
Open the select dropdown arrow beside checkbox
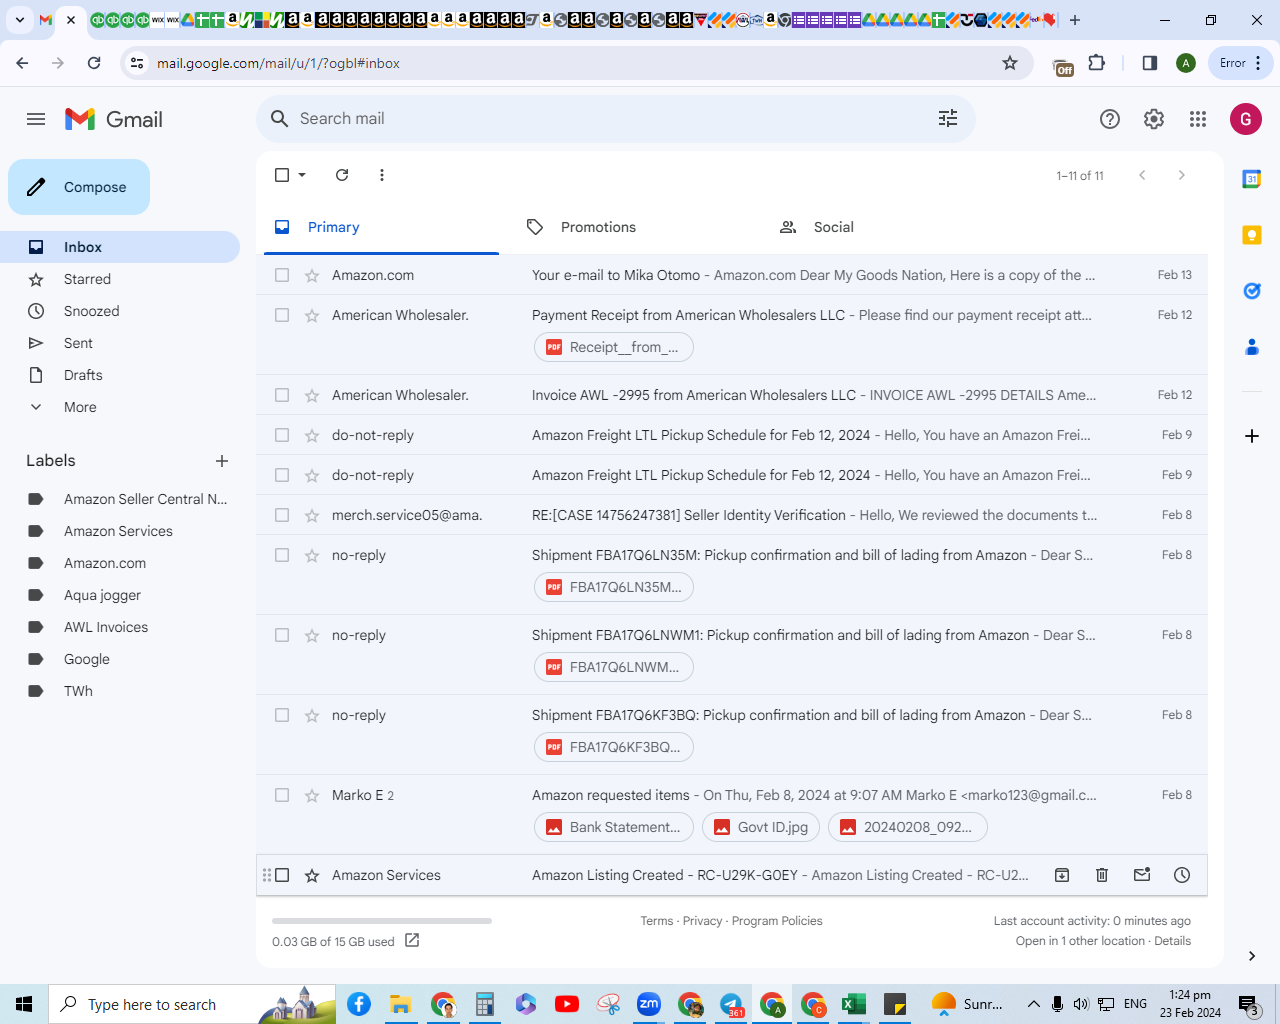[302, 175]
